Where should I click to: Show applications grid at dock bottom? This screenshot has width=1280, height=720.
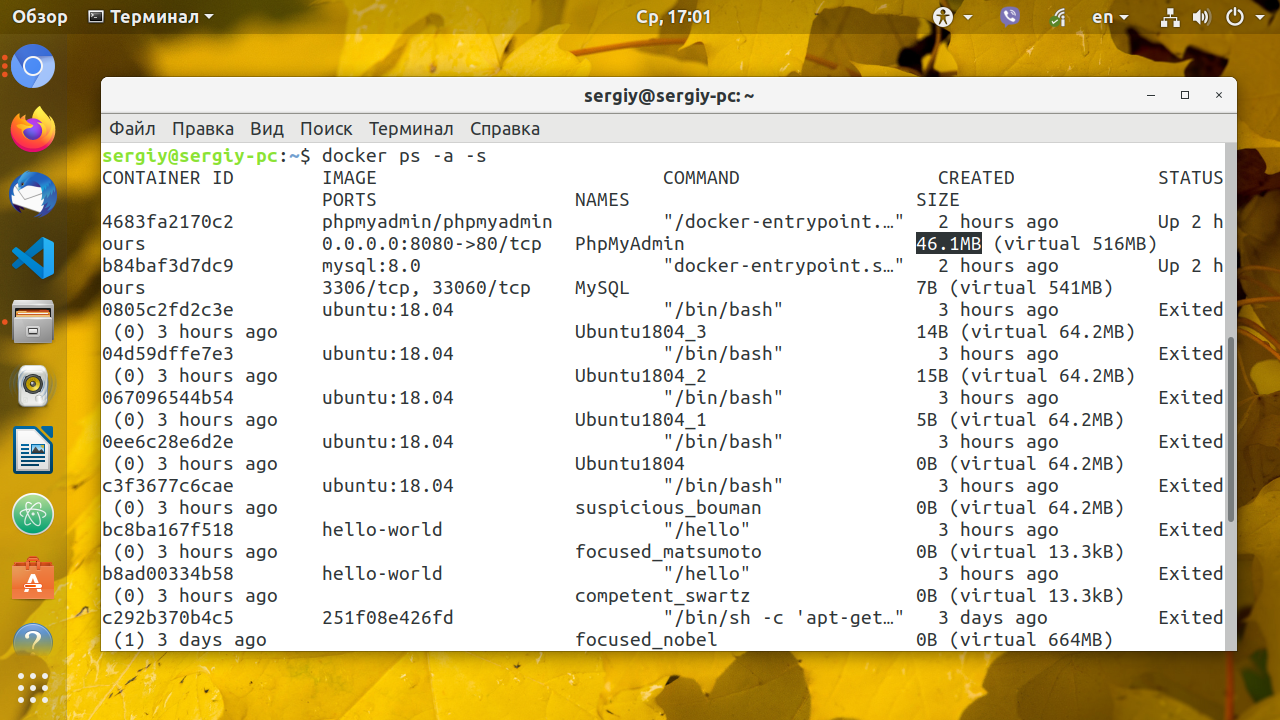point(33,687)
